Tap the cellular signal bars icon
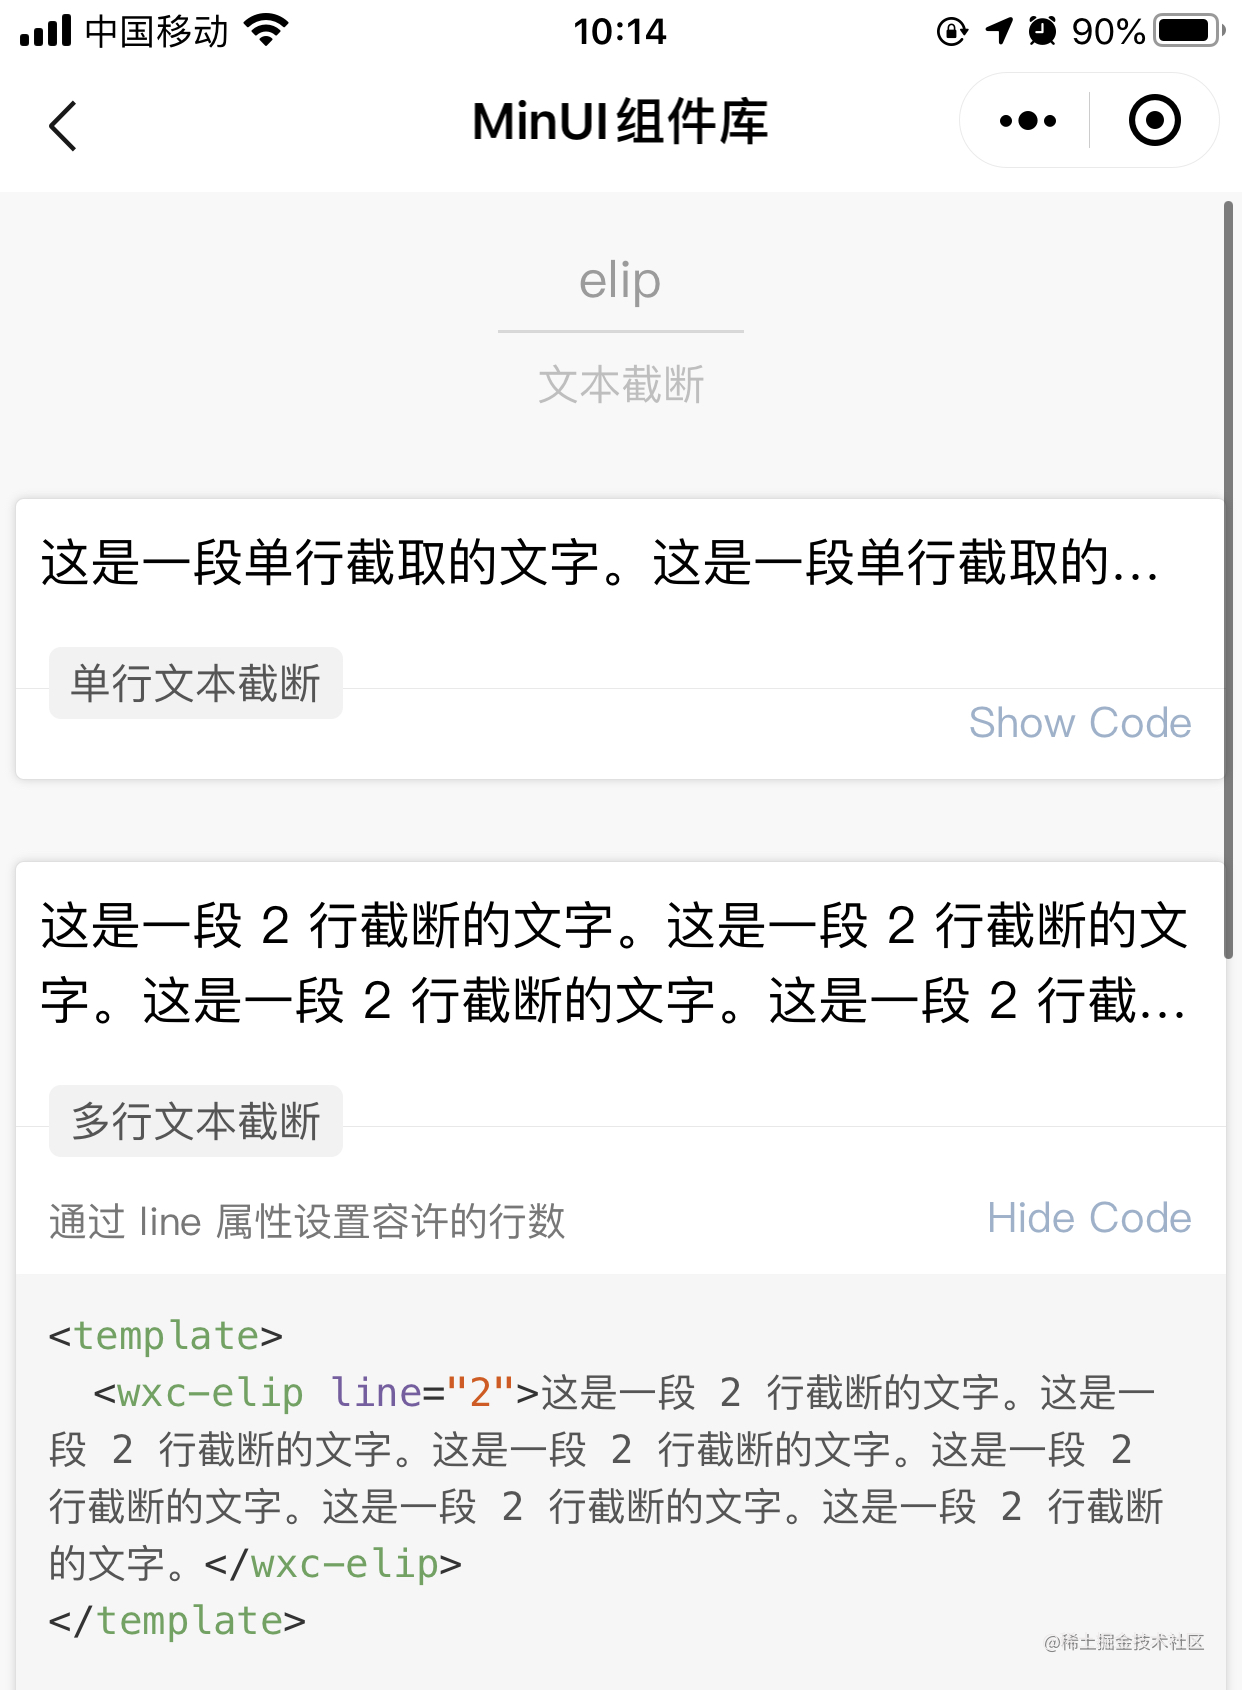 tap(46, 31)
